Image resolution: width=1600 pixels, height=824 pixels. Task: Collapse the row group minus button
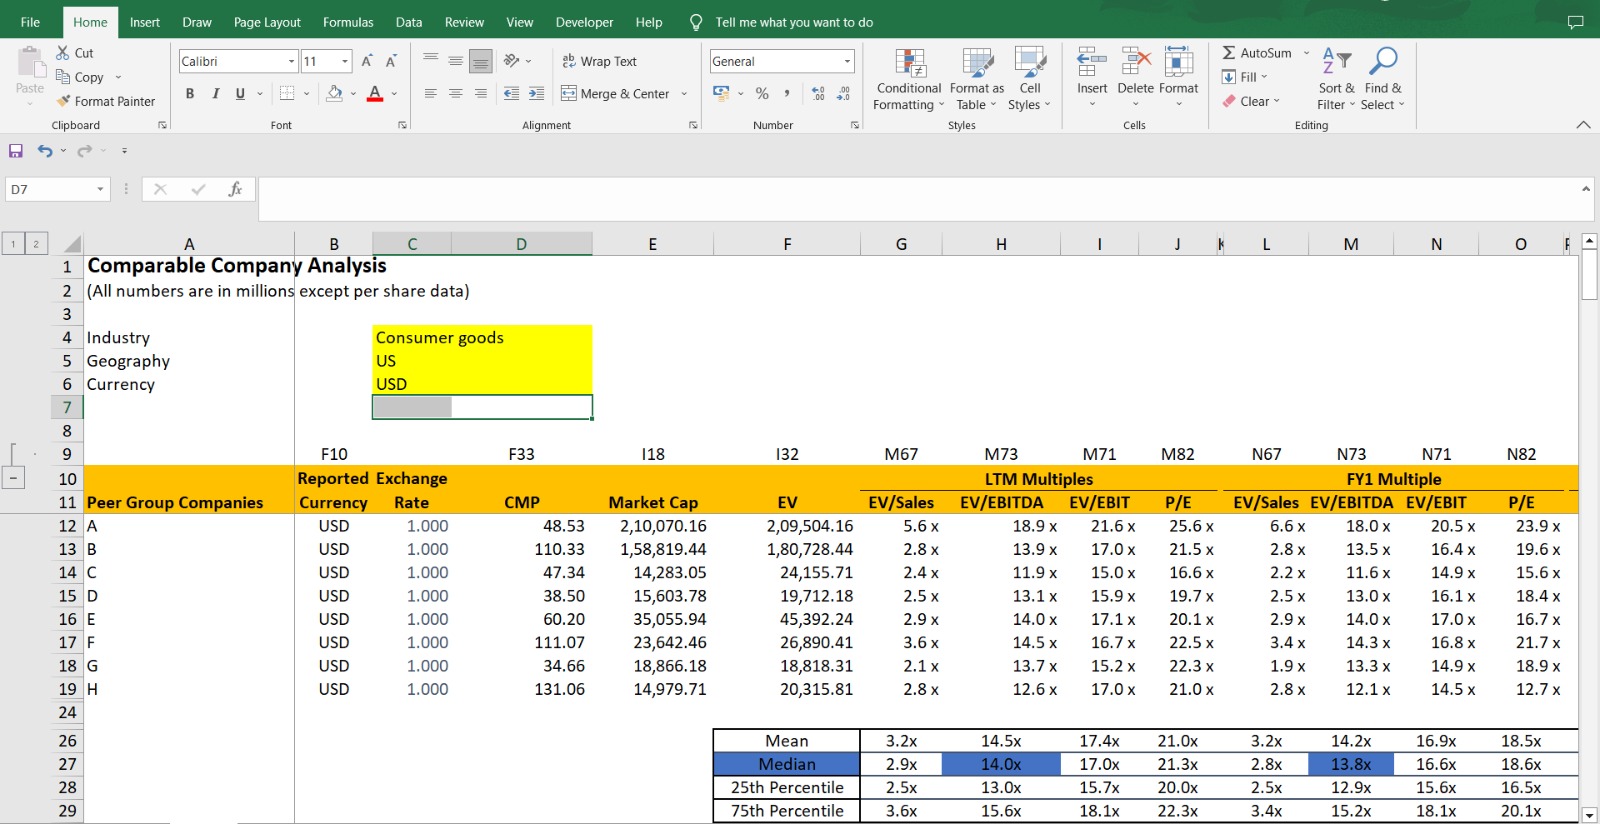click(14, 478)
